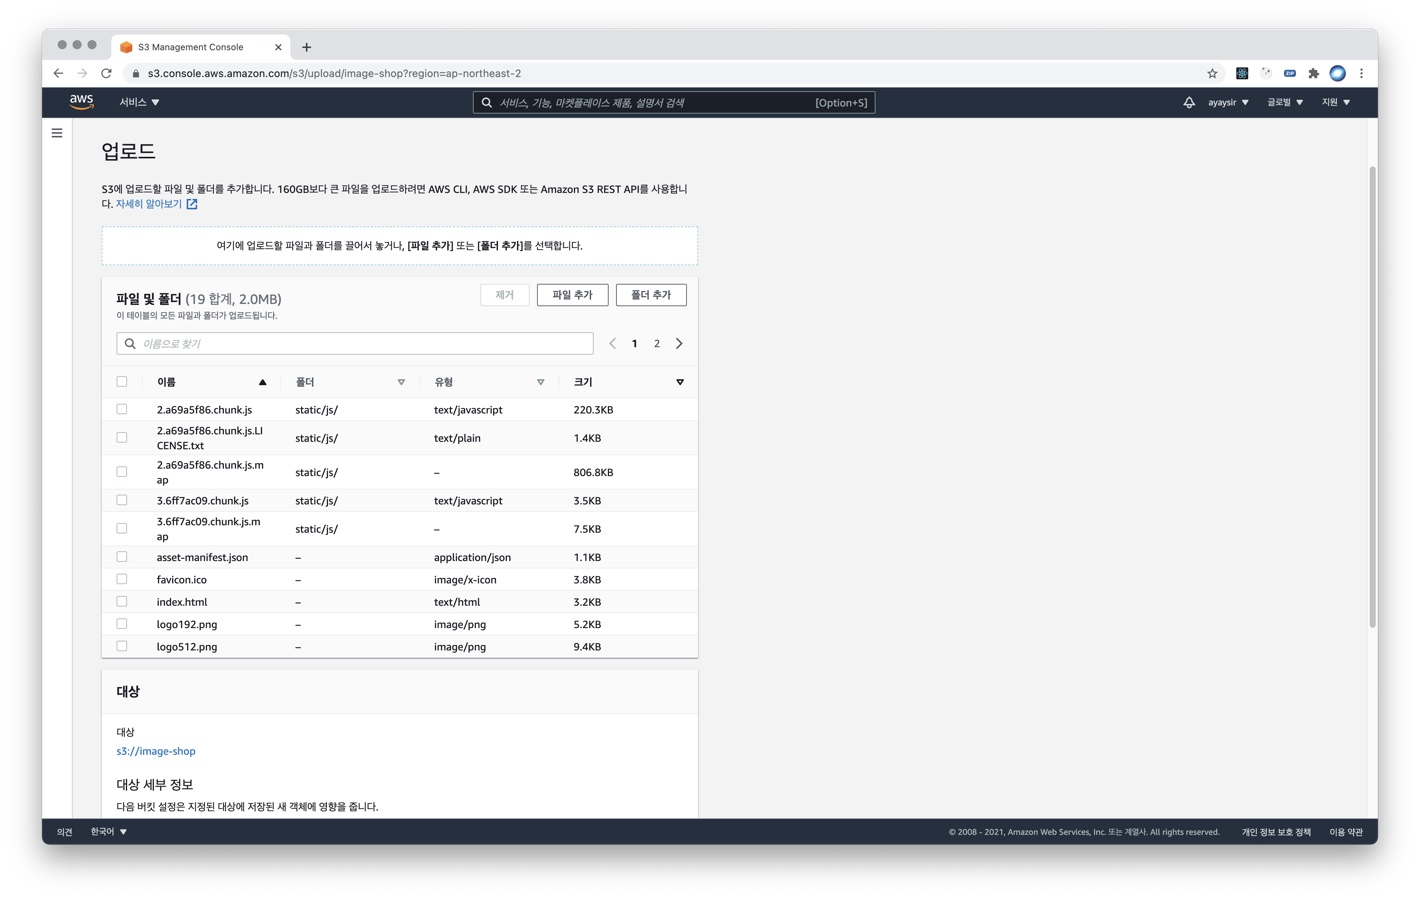Open the ayaysir account dropdown
Viewport: 1420px width, 900px height.
coord(1228,102)
